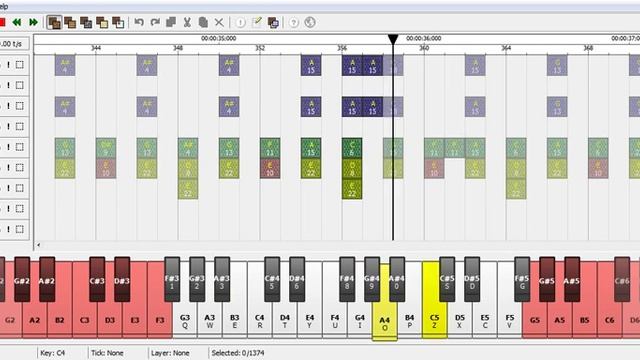Open song properties with the pencil note icon
The image size is (640, 360).
(x=257, y=22)
